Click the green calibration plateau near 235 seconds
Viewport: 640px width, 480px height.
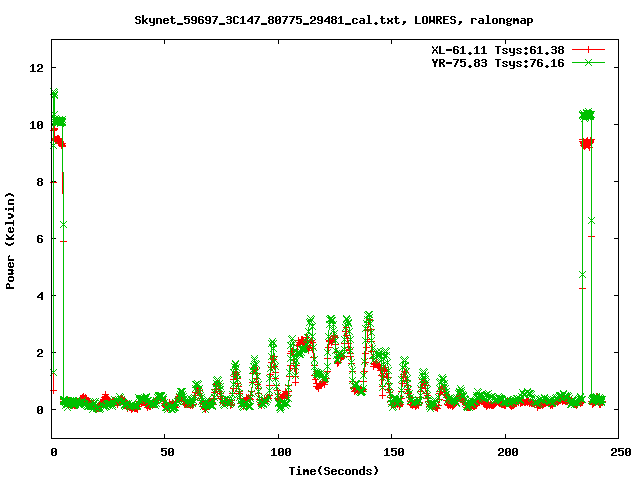pyautogui.click(x=587, y=116)
